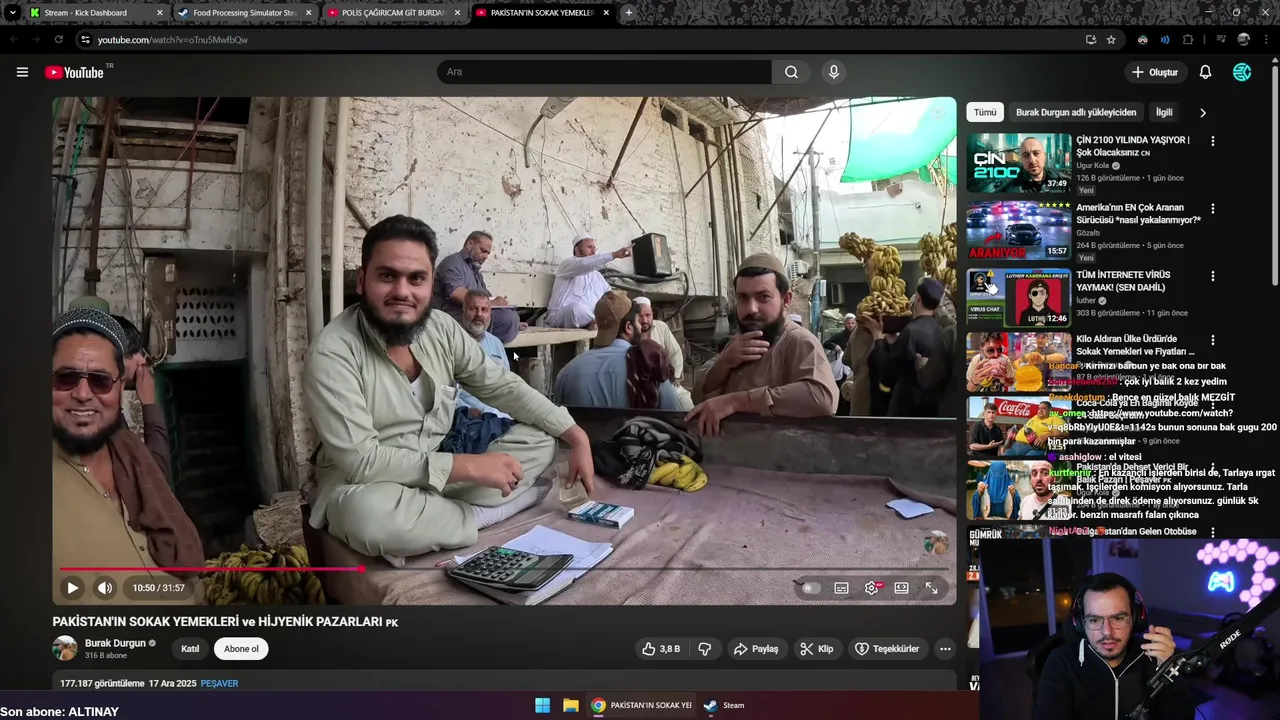The width and height of the screenshot is (1280, 720).
Task: Open the notifications bell
Action: point(1205,72)
